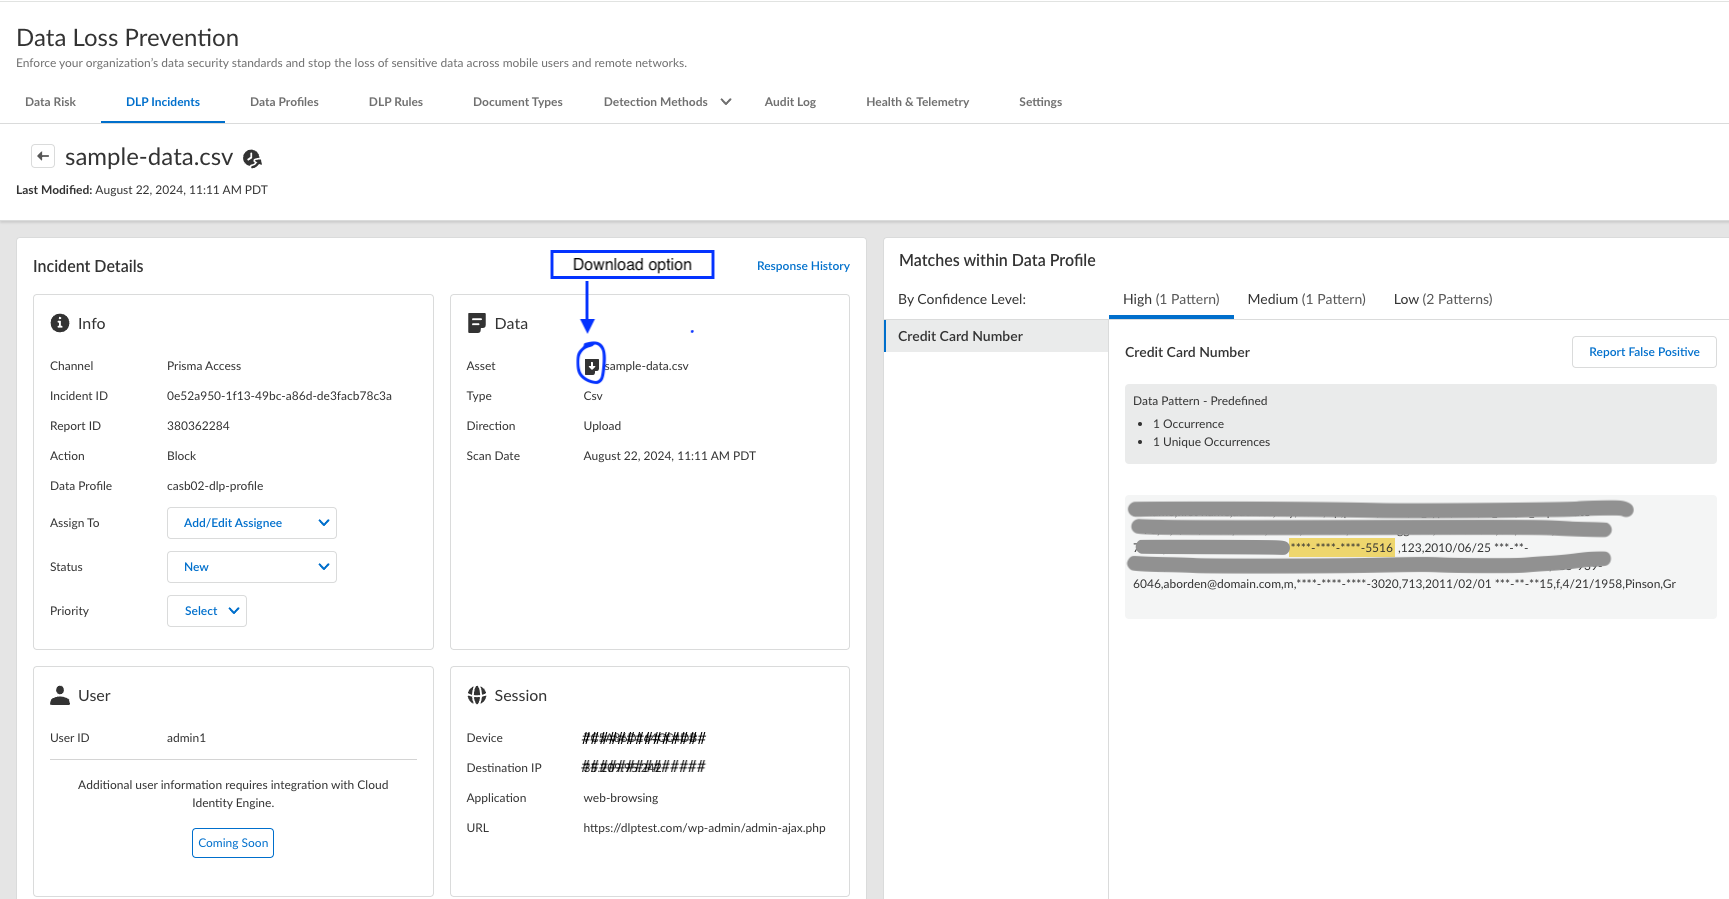Switch to the Data Risk tab
This screenshot has width=1729, height=899.
tap(50, 102)
